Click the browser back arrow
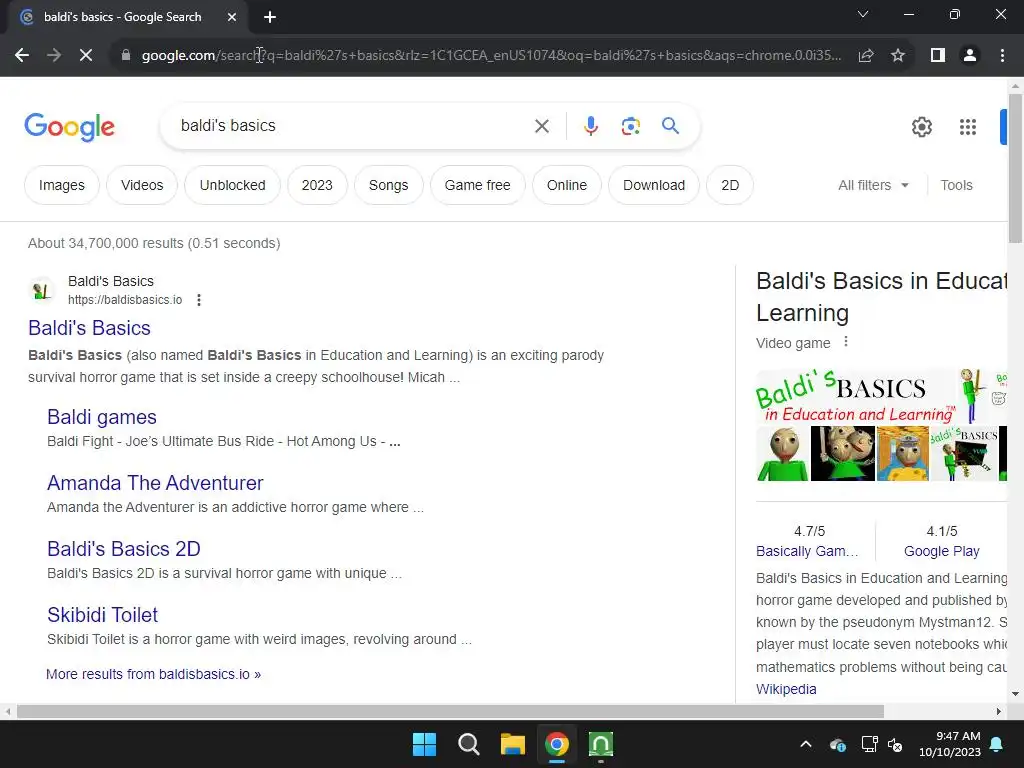 click(x=22, y=56)
